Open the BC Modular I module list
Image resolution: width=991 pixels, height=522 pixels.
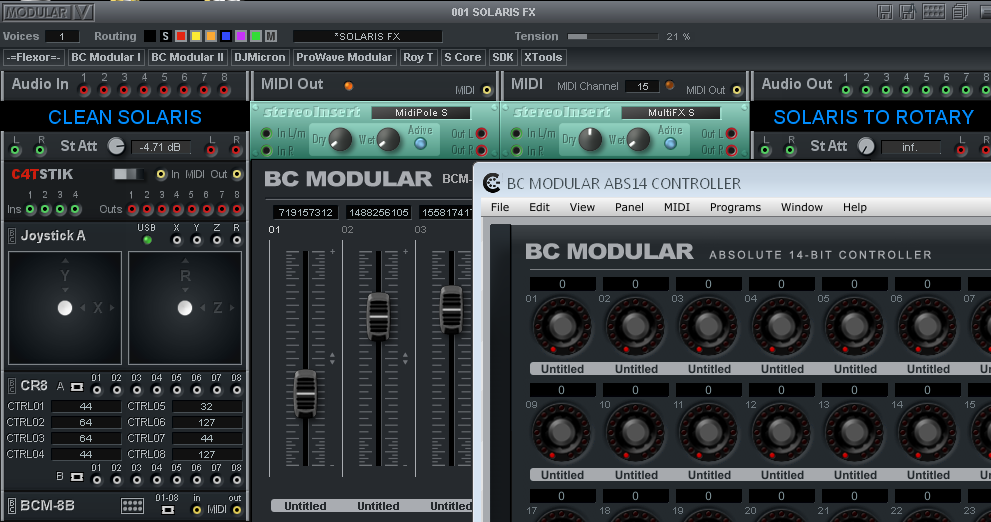pos(106,57)
